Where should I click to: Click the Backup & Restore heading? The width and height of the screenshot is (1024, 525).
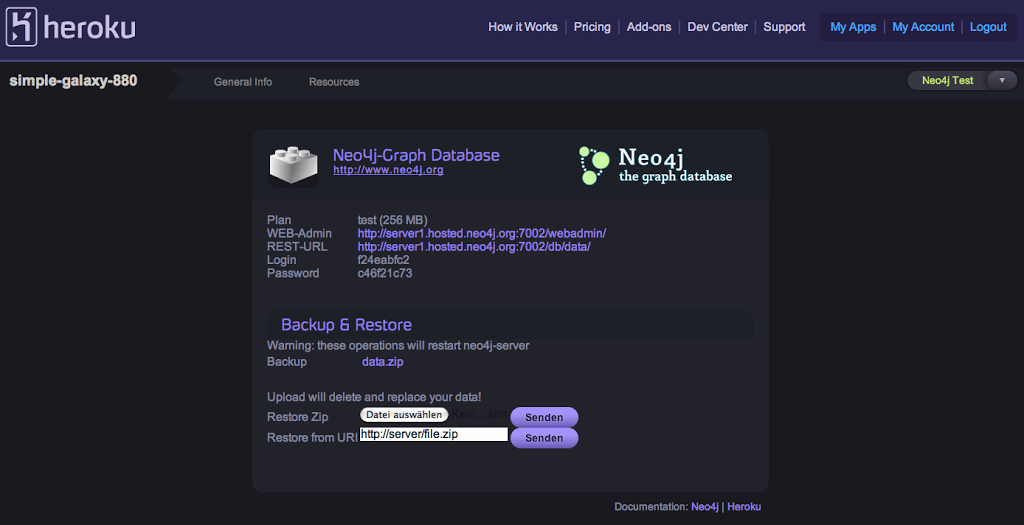346,325
